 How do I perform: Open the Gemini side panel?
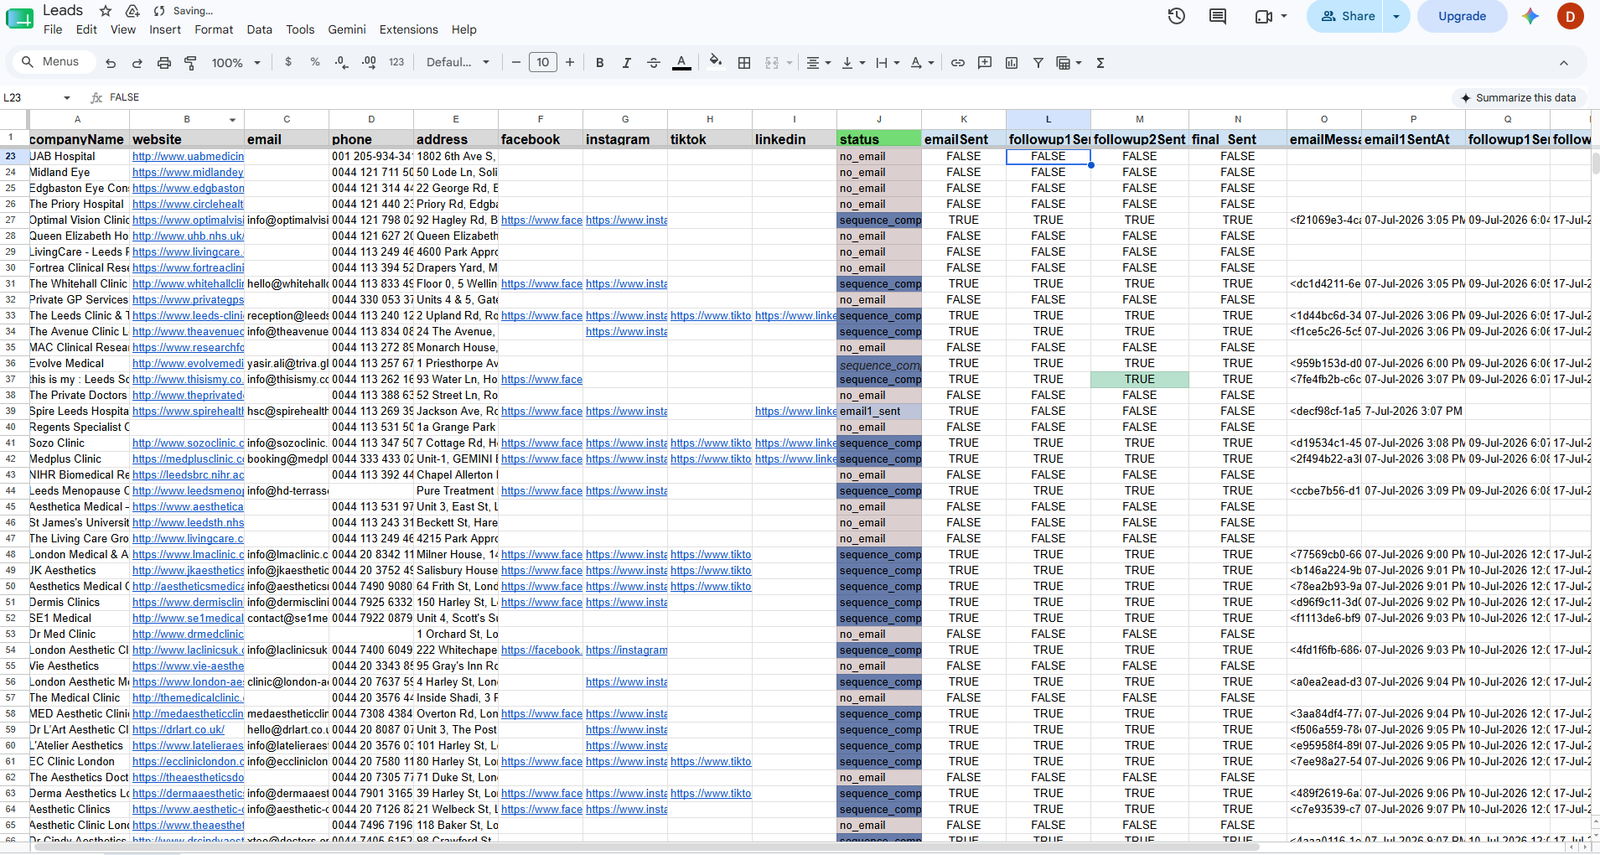1530,16
